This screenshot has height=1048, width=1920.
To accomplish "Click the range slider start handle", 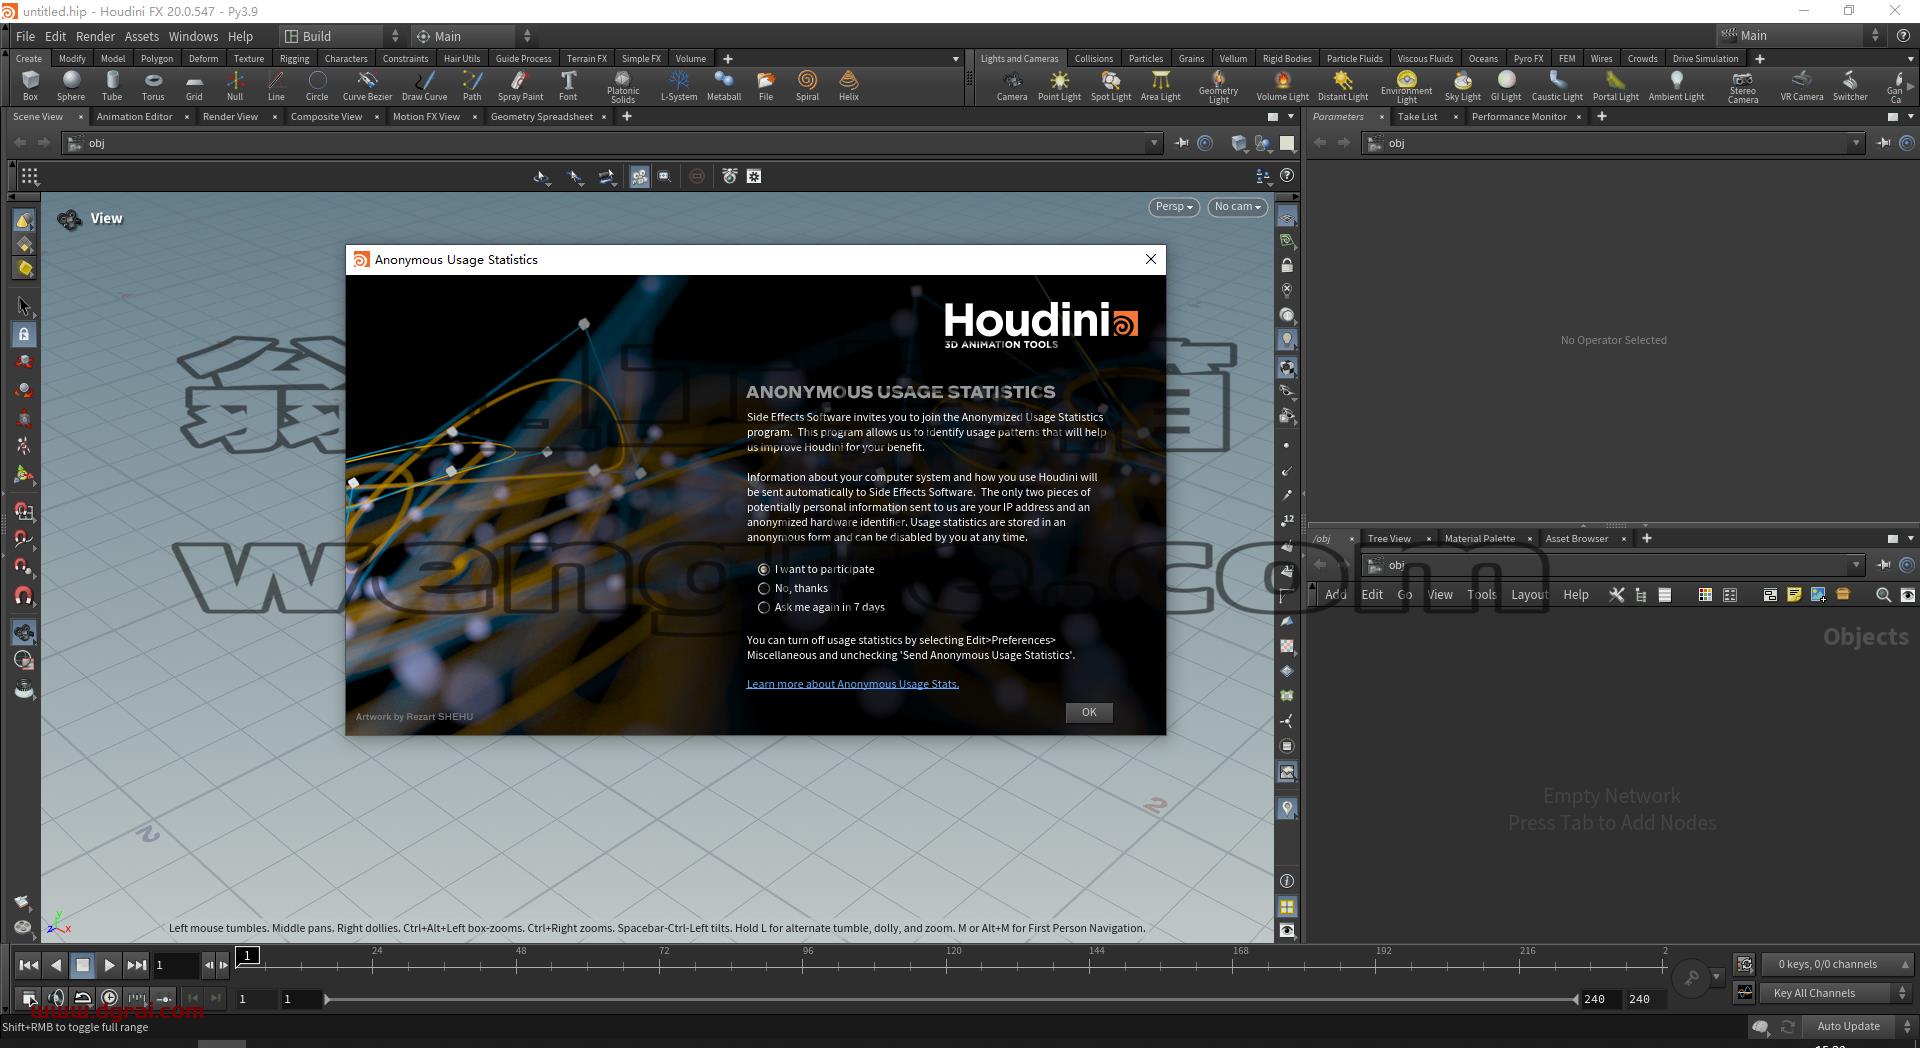I will click(x=327, y=999).
